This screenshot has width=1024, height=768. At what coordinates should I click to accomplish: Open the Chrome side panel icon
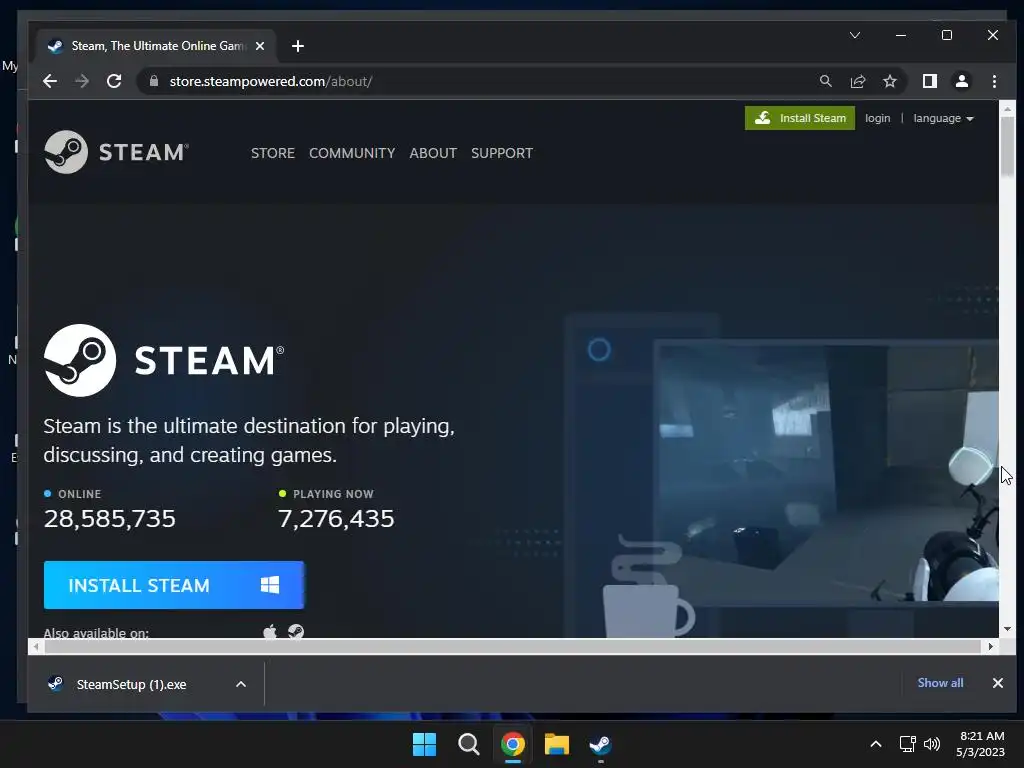coord(929,81)
